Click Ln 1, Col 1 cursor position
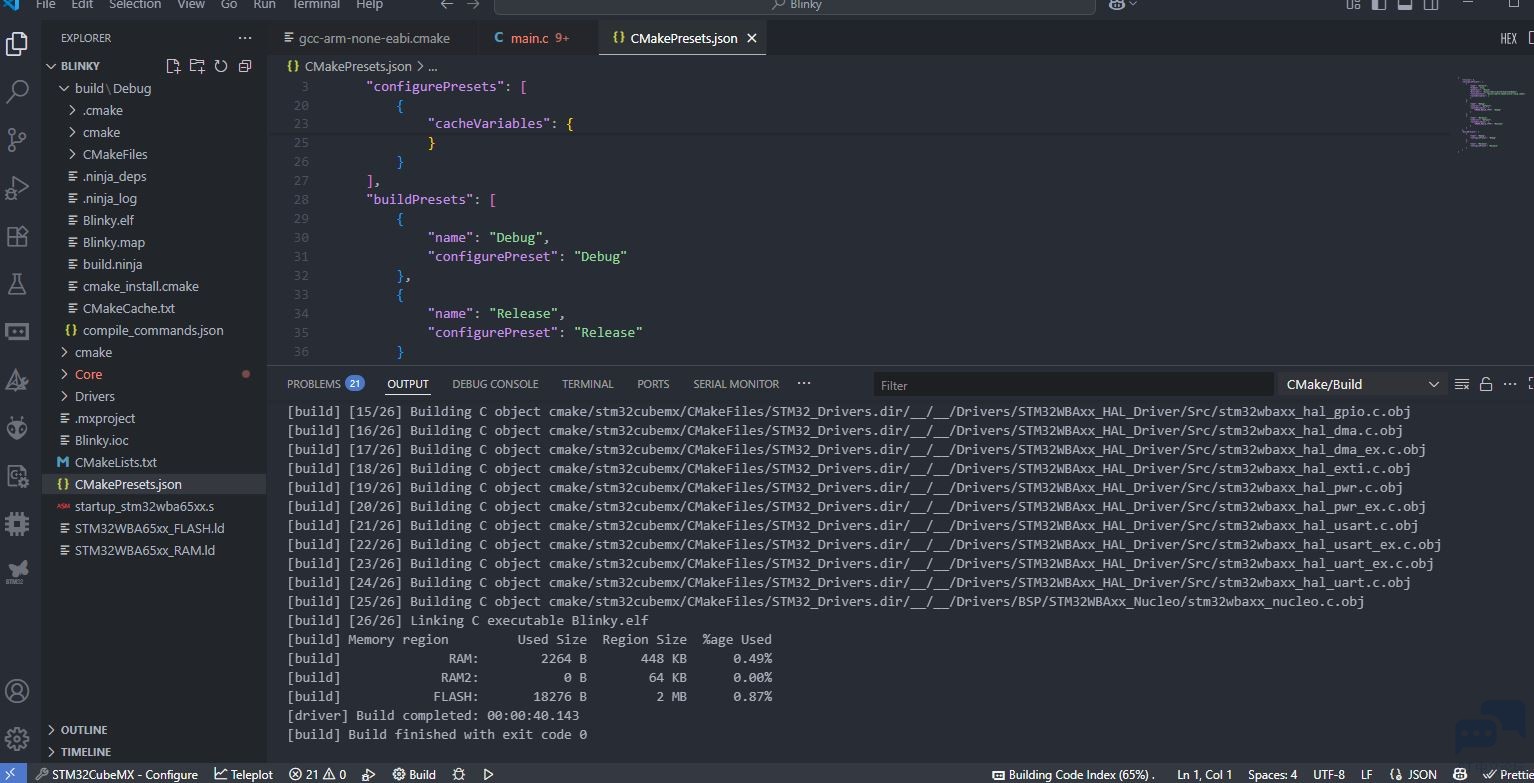This screenshot has width=1534, height=783. [x=1204, y=774]
